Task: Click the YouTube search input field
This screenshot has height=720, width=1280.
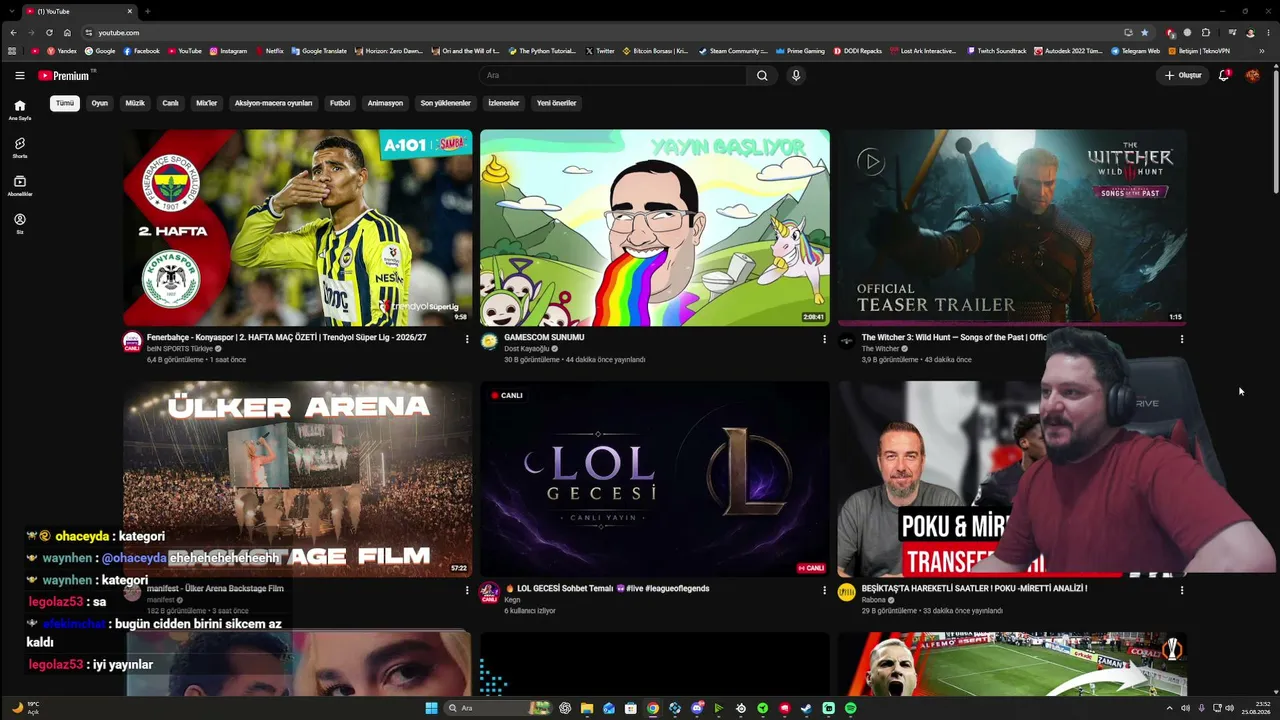Action: click(x=612, y=75)
